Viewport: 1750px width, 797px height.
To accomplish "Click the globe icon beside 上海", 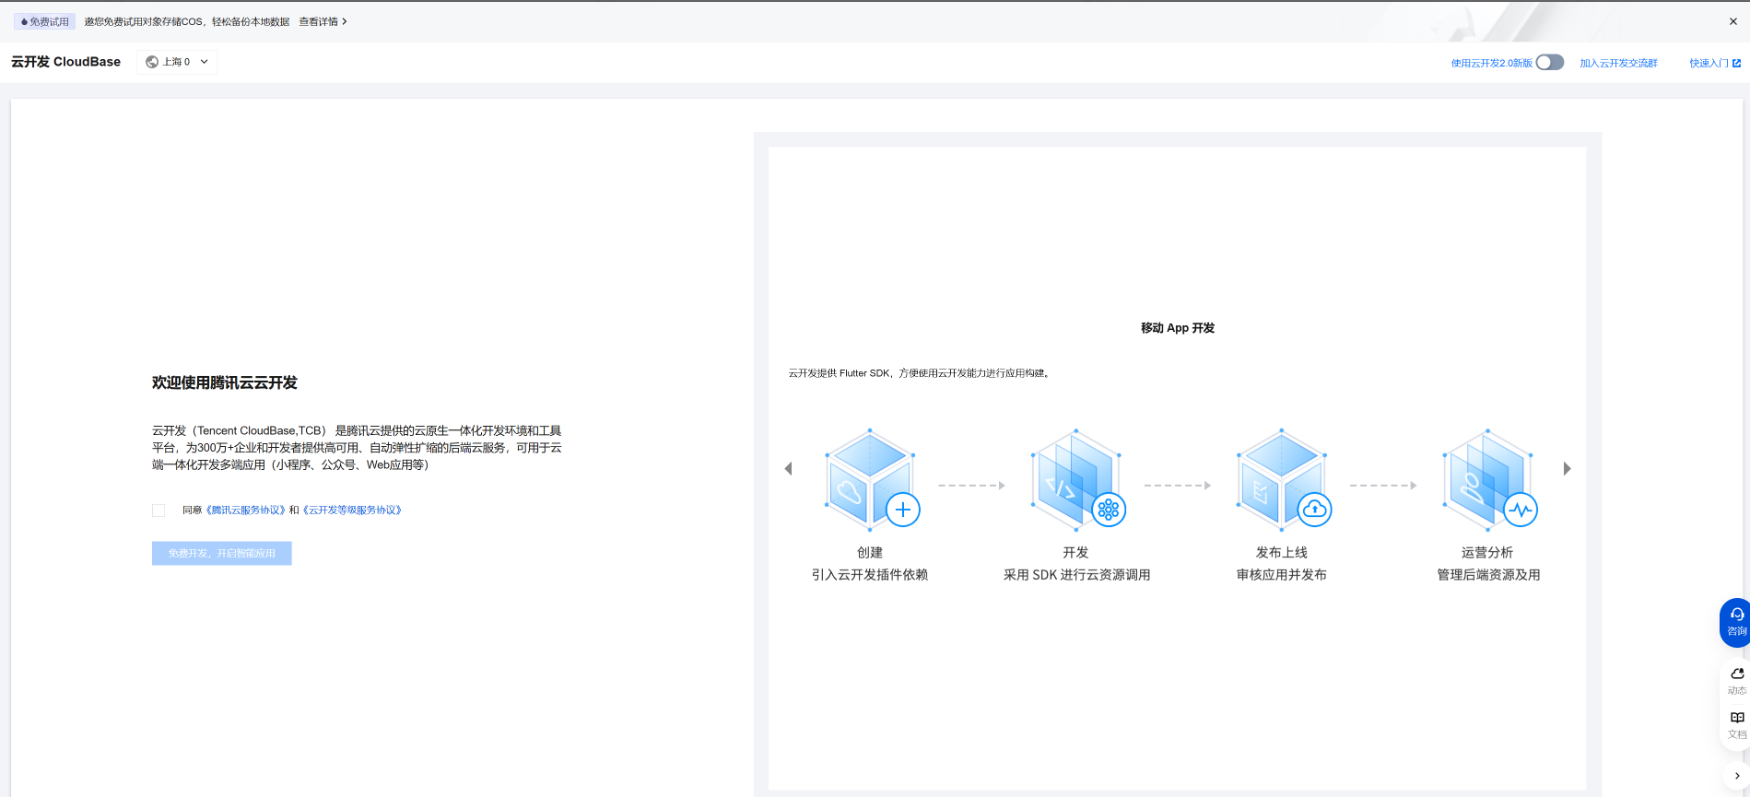I will click(x=152, y=62).
